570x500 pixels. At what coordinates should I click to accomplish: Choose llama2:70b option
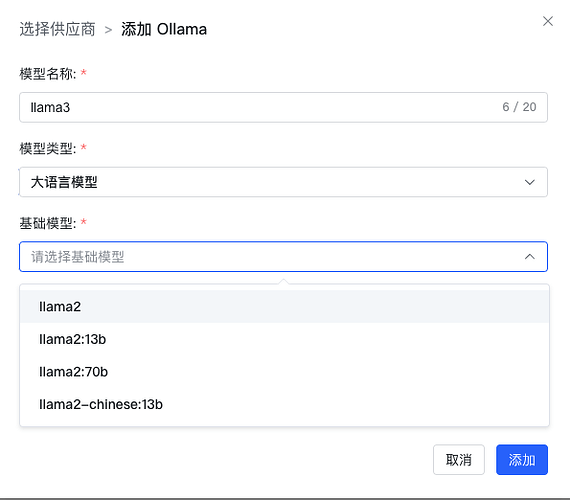click(284, 372)
